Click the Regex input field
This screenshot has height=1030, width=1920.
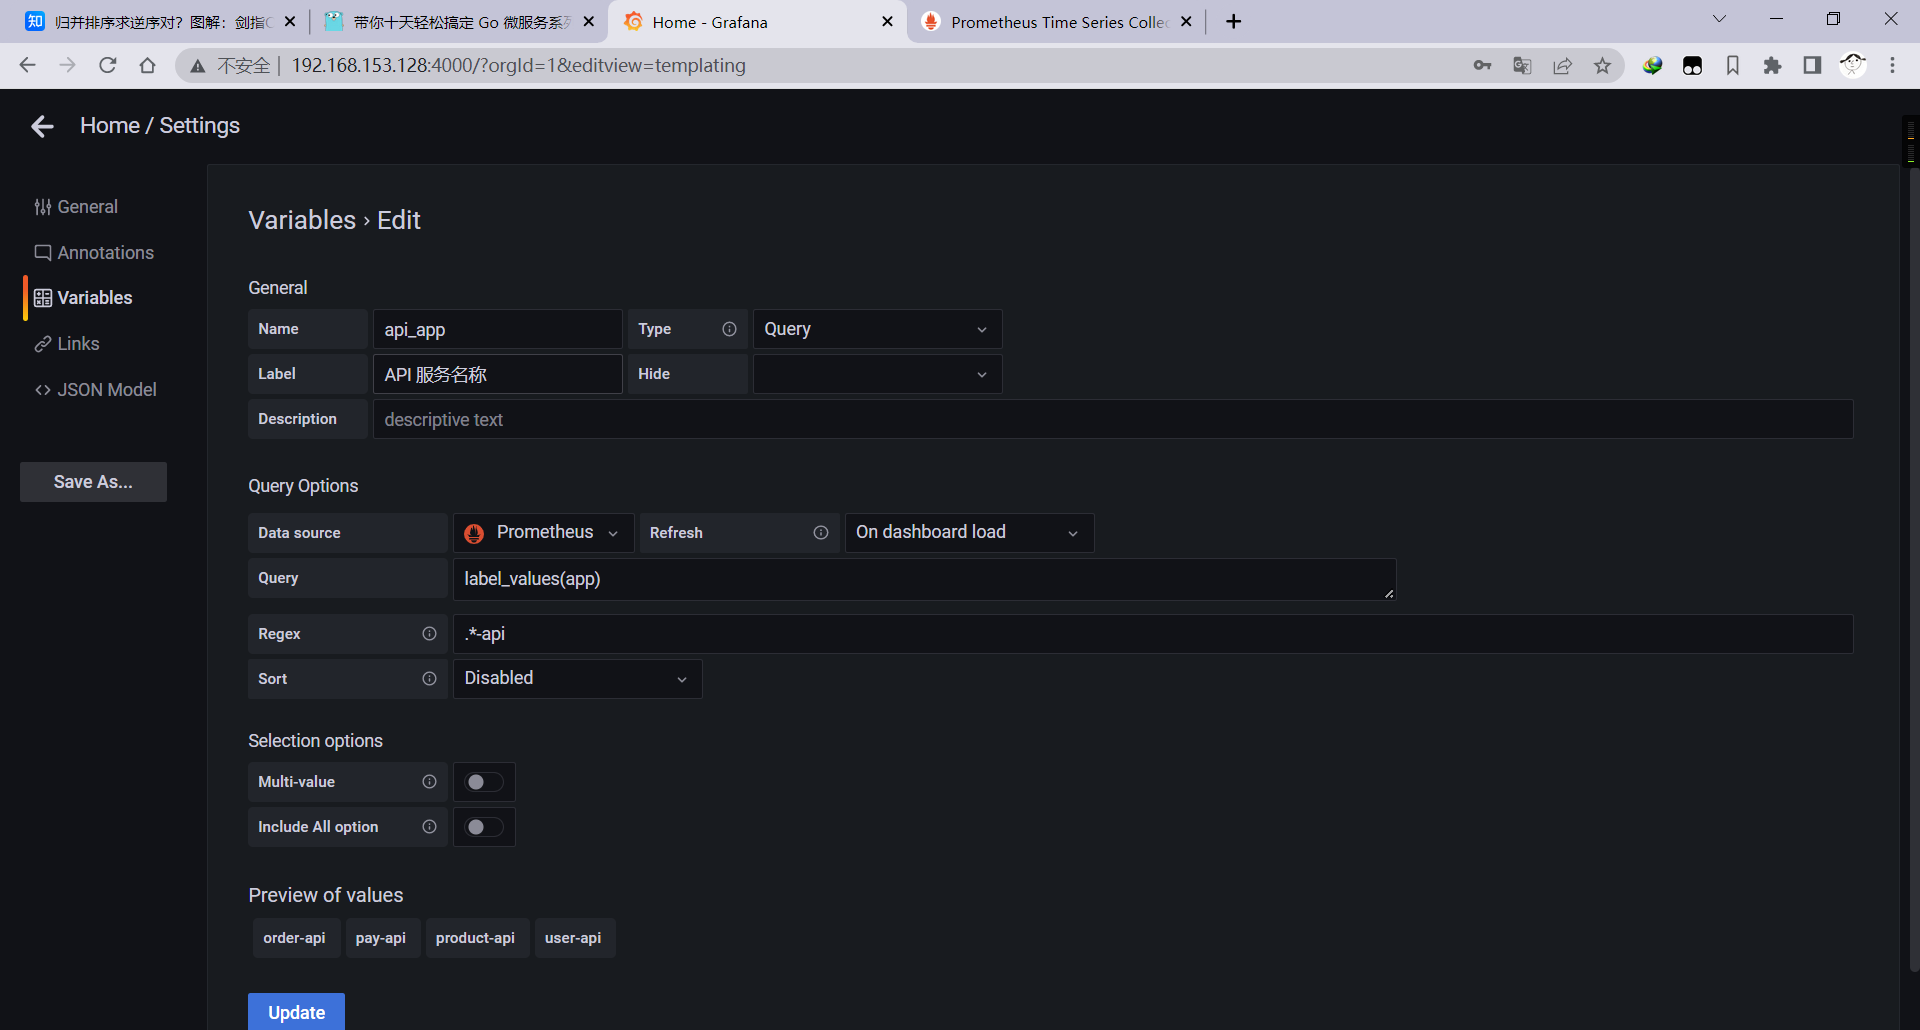(1153, 634)
